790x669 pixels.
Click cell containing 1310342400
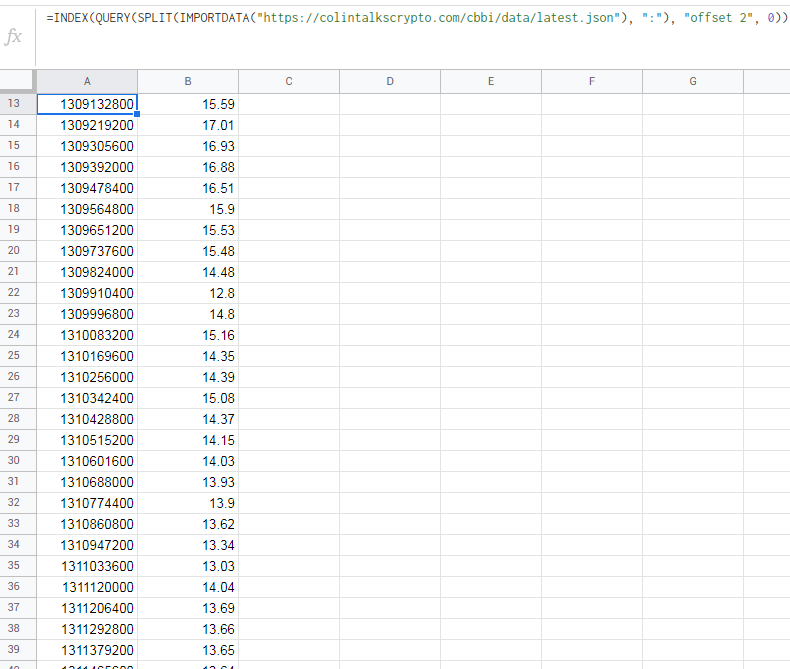pyautogui.click(x=87, y=398)
